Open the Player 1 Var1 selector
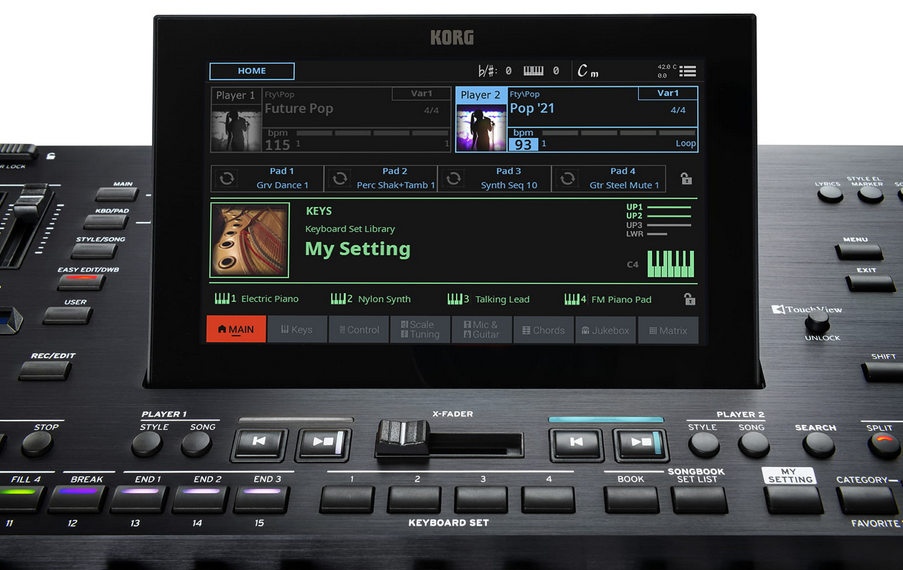 (421, 93)
